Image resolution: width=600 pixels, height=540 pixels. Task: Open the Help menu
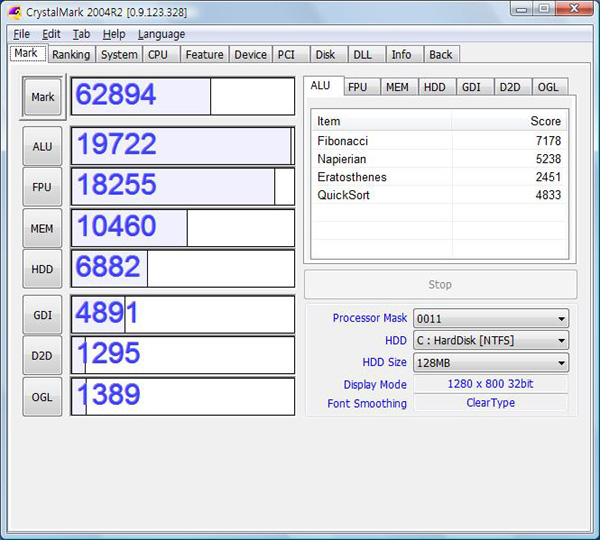point(114,34)
